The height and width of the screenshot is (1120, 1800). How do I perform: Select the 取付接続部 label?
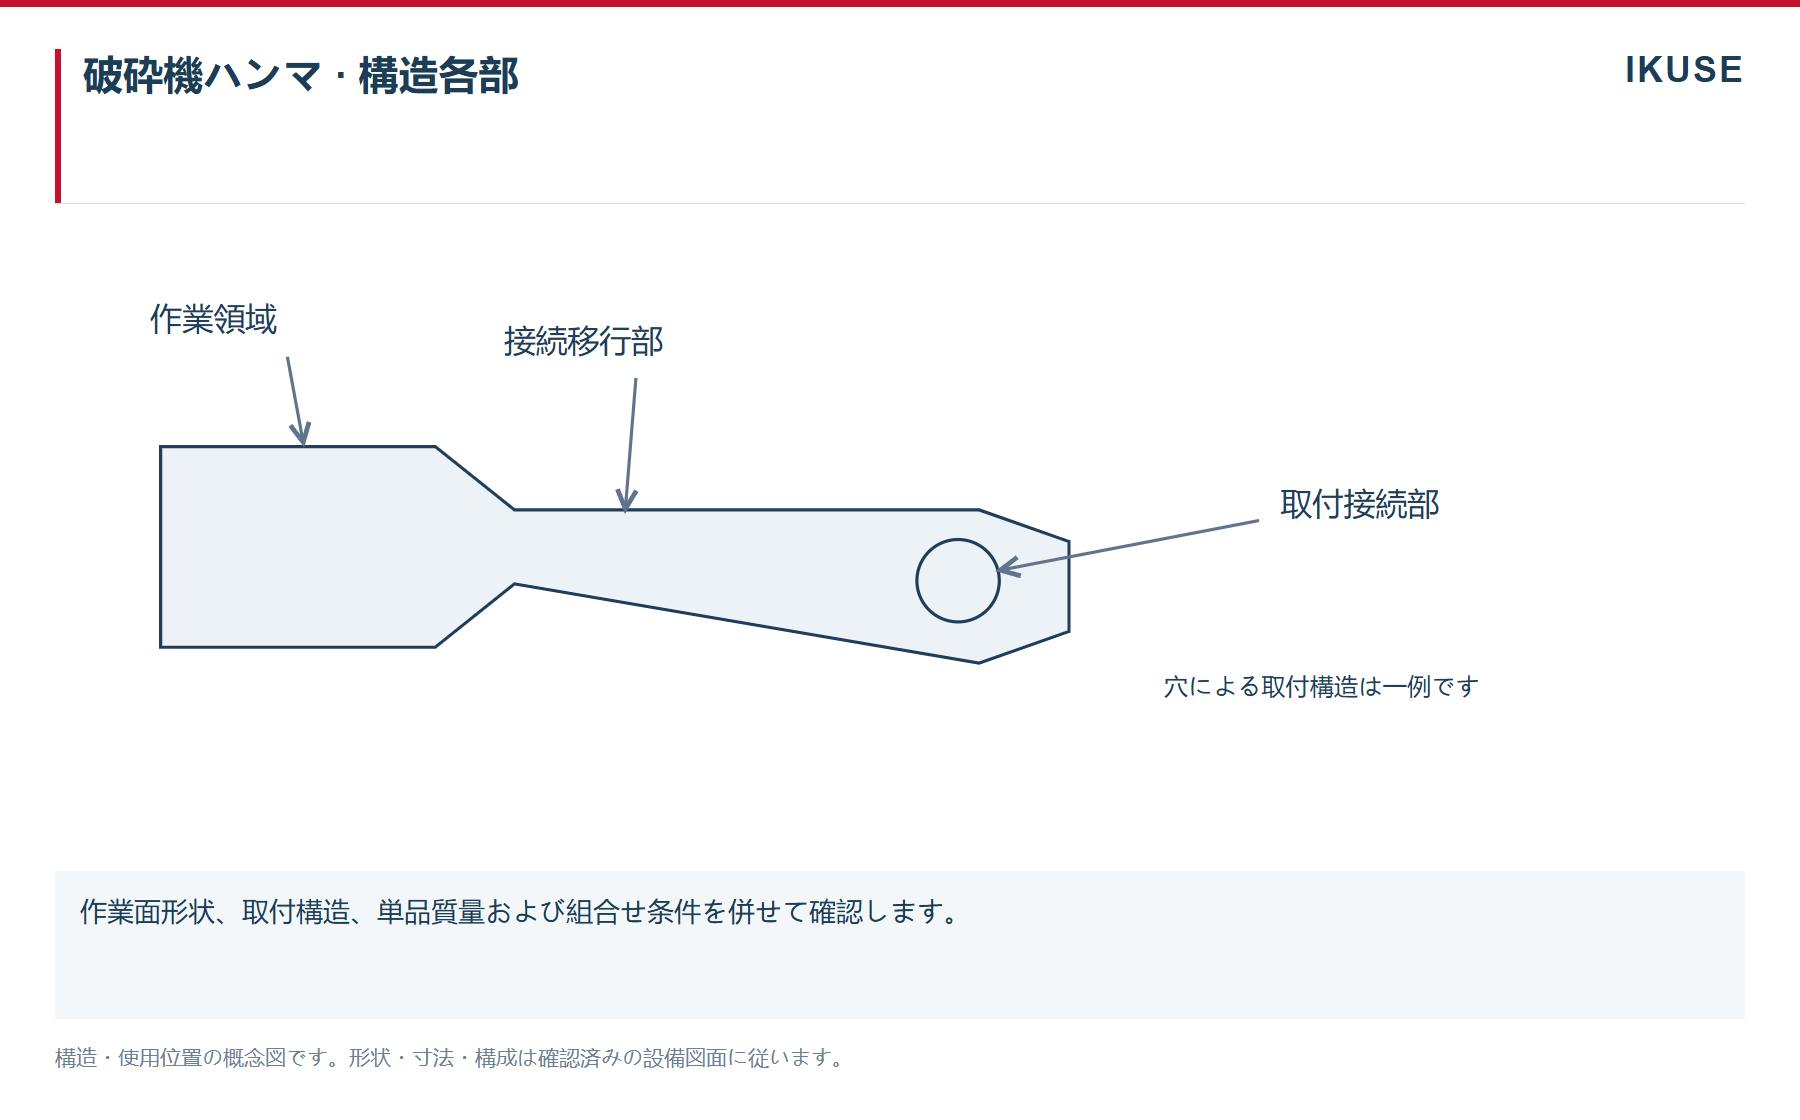coord(1360,505)
